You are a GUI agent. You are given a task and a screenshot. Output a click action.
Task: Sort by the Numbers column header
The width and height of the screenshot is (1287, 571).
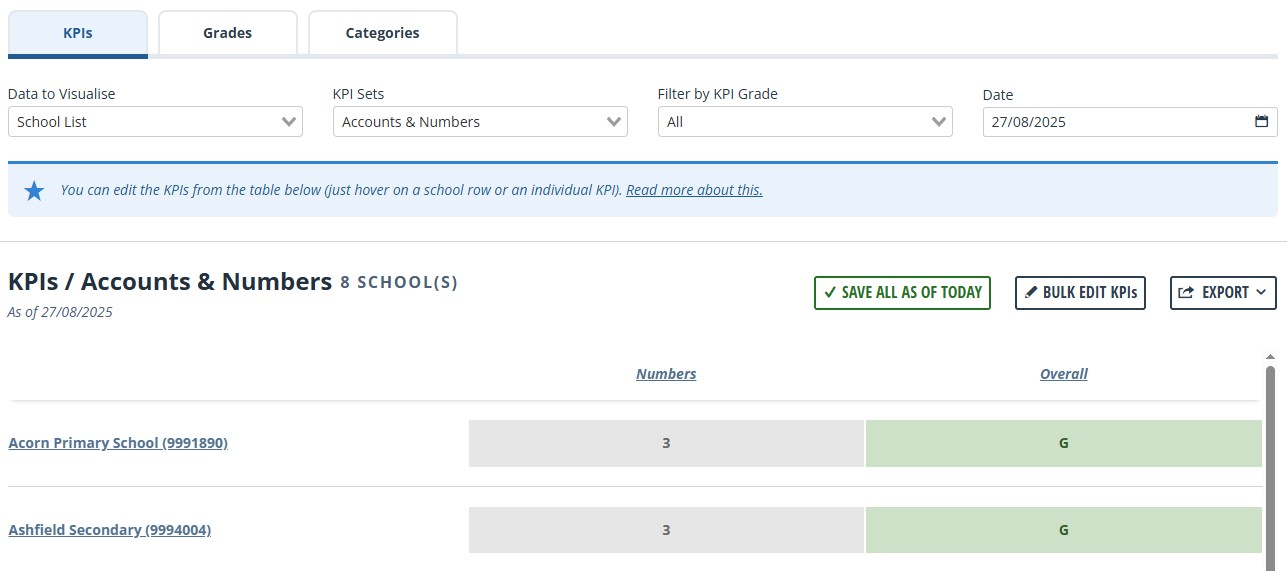tap(666, 374)
